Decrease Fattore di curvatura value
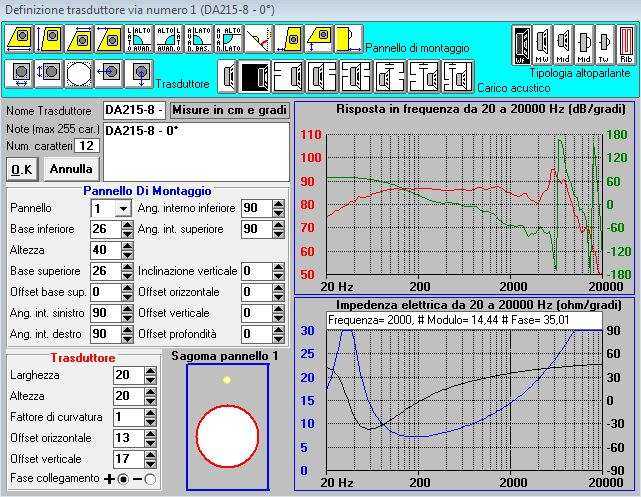The width and height of the screenshot is (641, 497). [150, 422]
